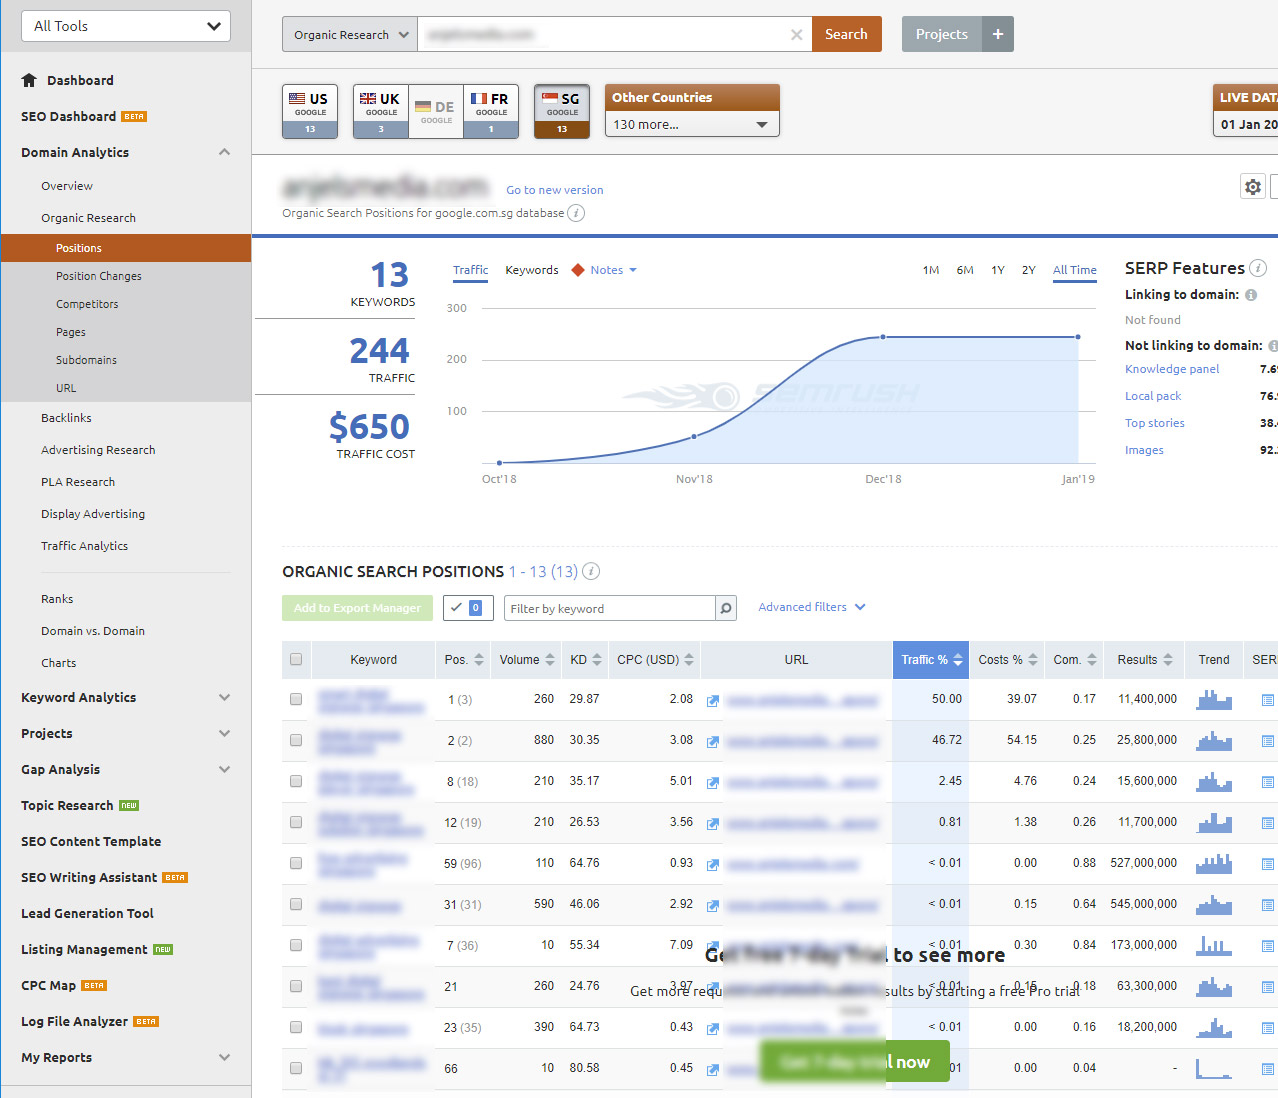
Task: Set chart range to 6M
Action: tap(965, 270)
